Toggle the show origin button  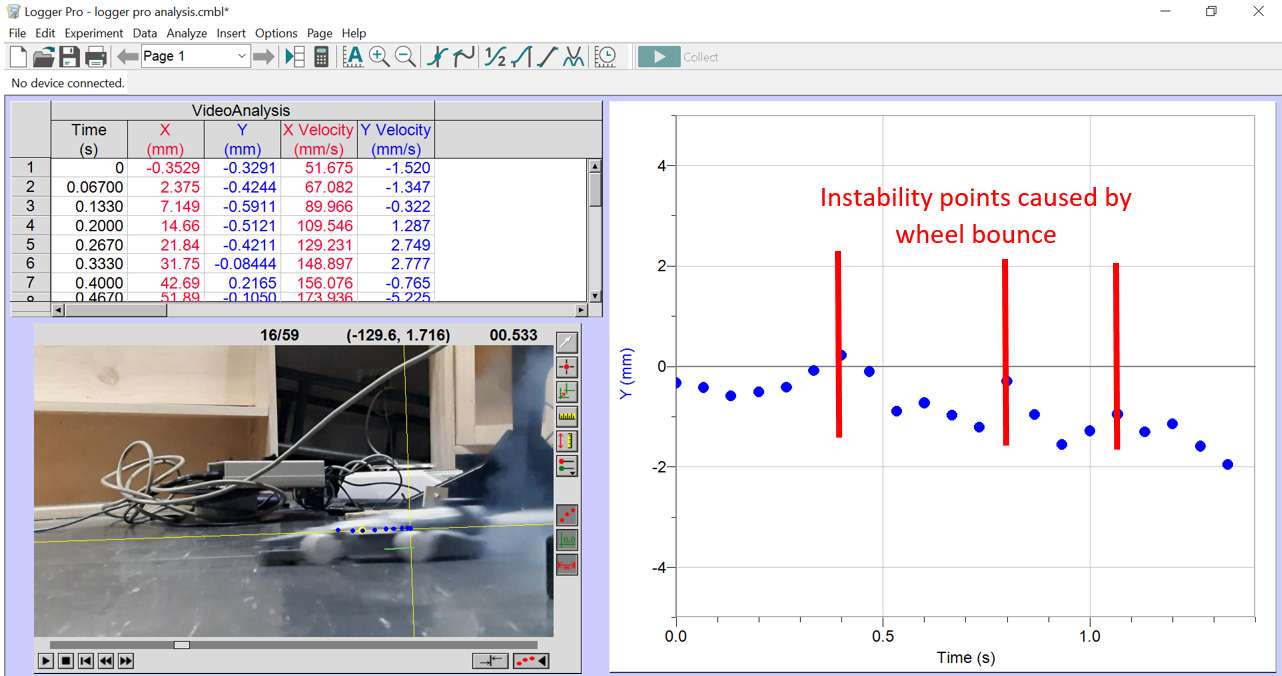click(x=566, y=540)
